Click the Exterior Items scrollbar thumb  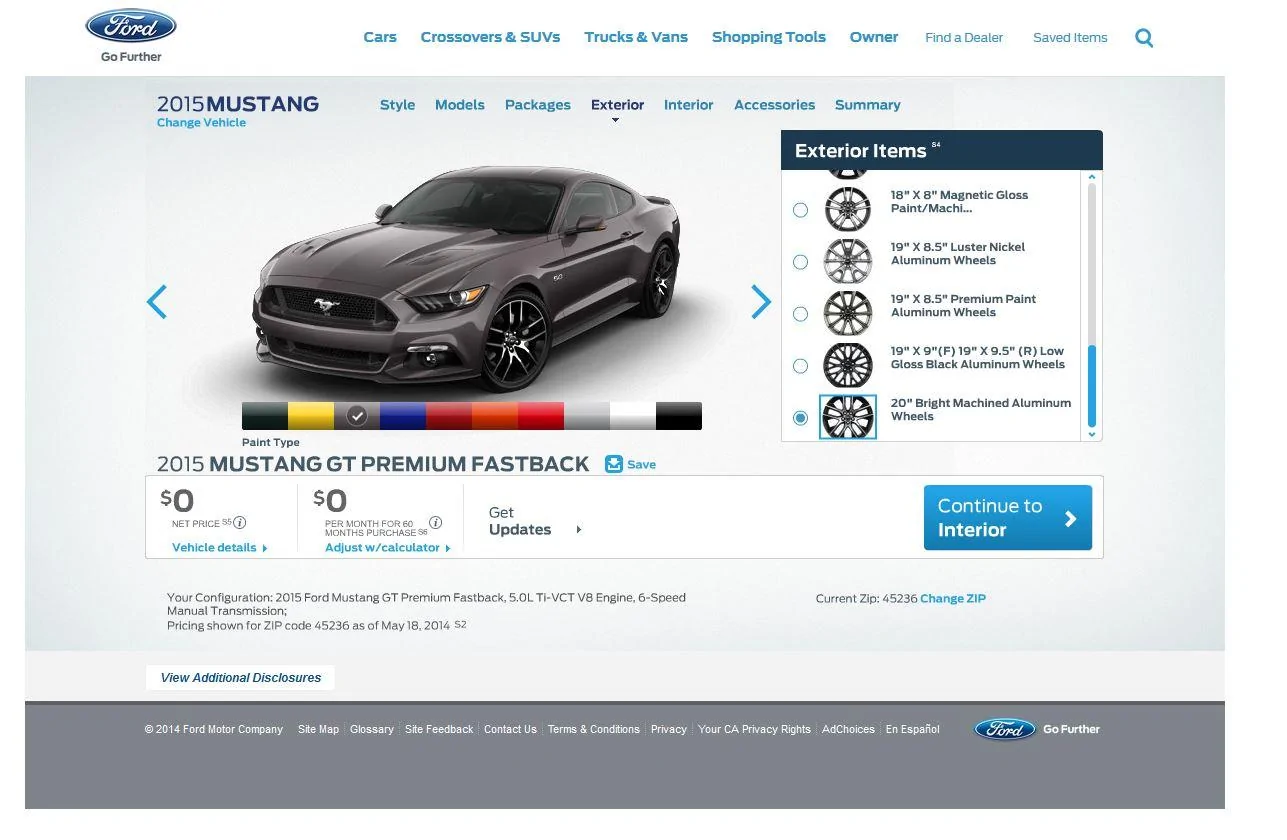[1092, 386]
